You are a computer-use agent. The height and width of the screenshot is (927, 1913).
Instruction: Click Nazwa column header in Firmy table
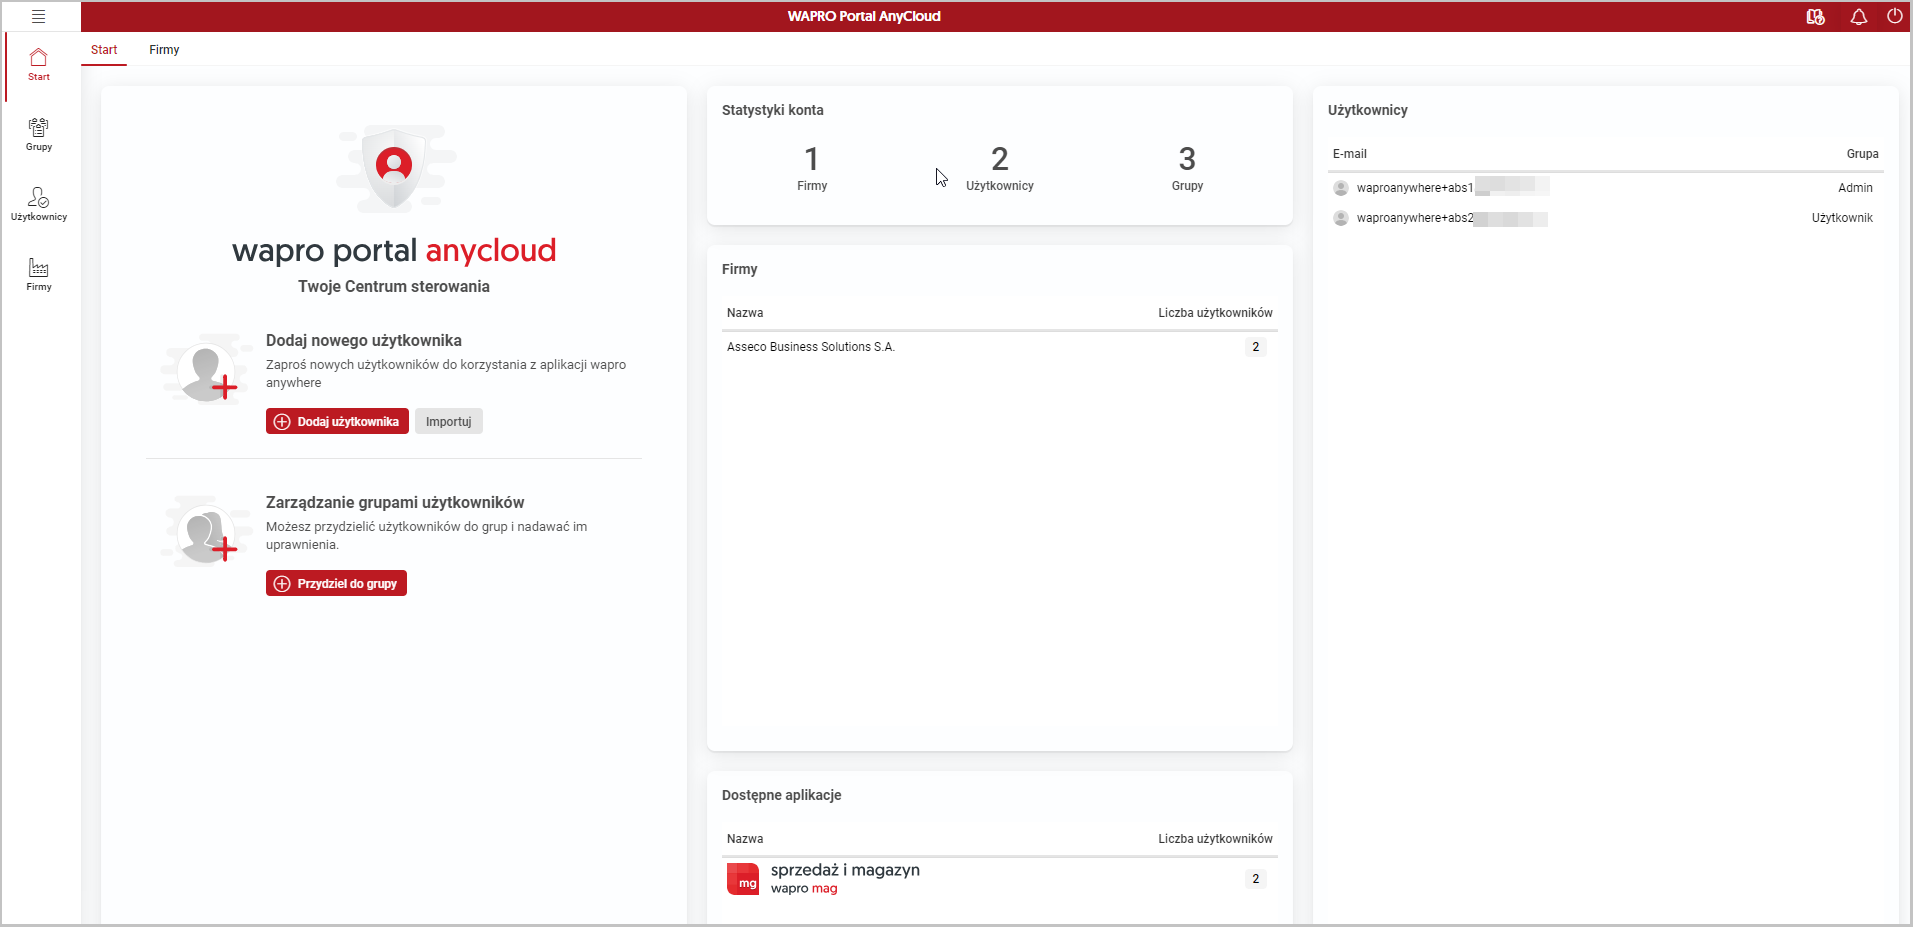pos(745,313)
